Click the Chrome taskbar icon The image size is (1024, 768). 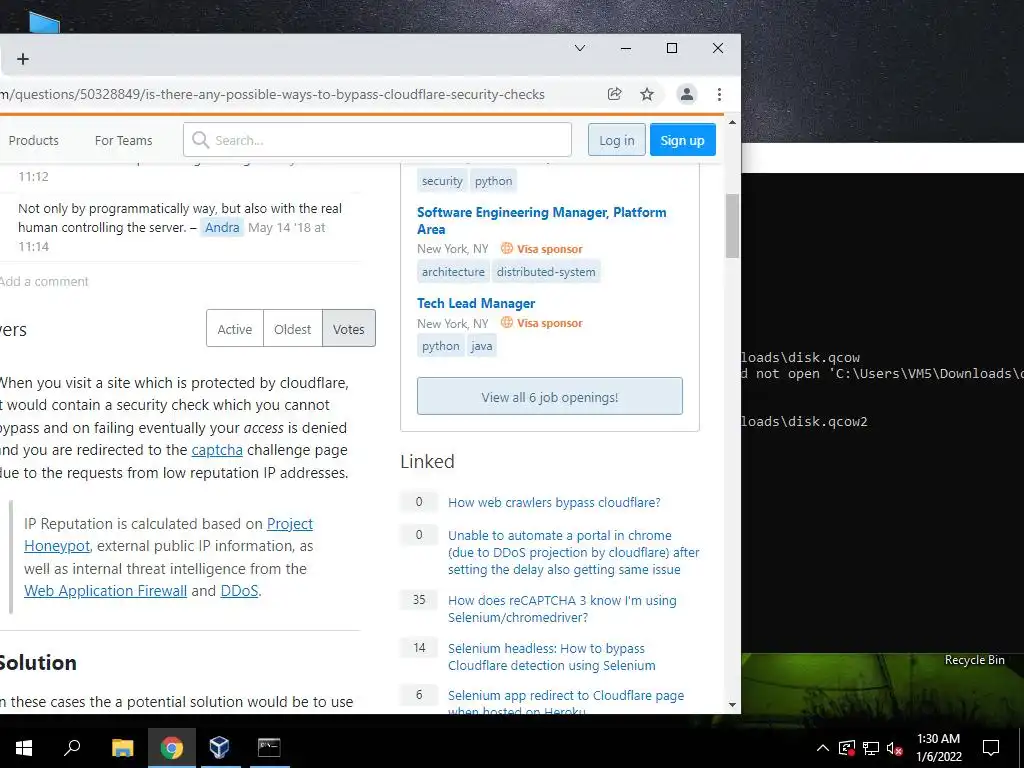click(x=172, y=748)
